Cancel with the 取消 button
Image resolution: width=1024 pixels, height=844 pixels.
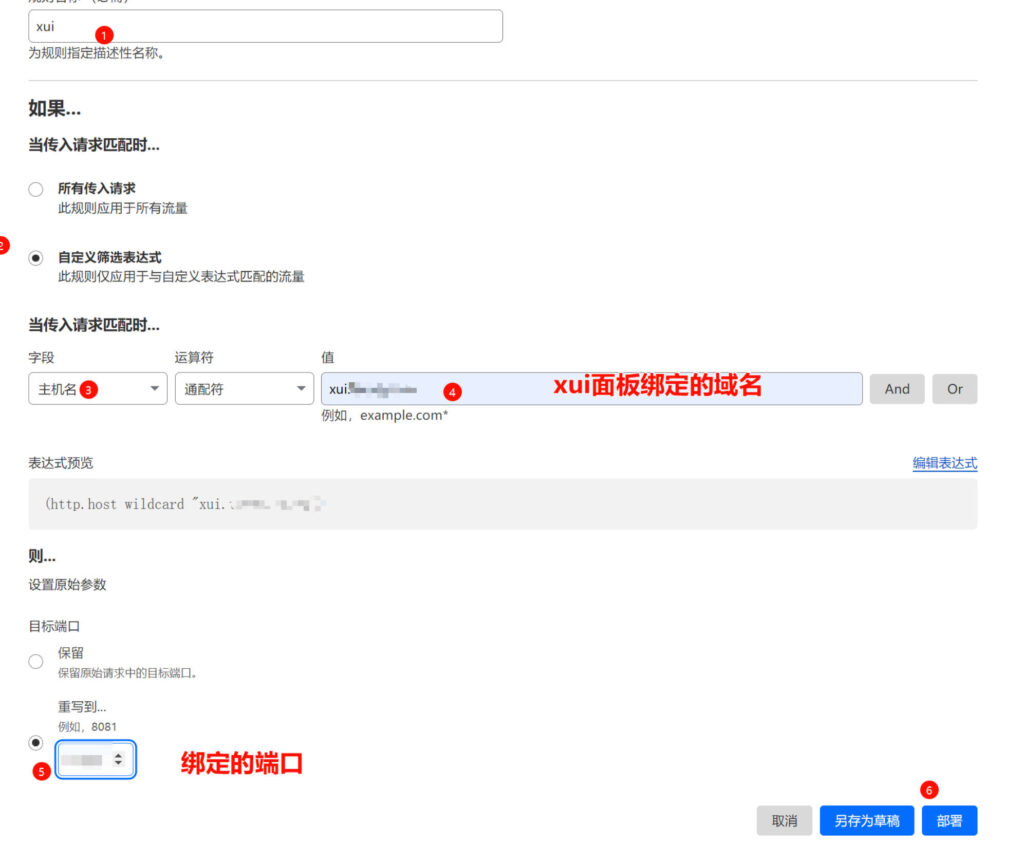click(784, 821)
